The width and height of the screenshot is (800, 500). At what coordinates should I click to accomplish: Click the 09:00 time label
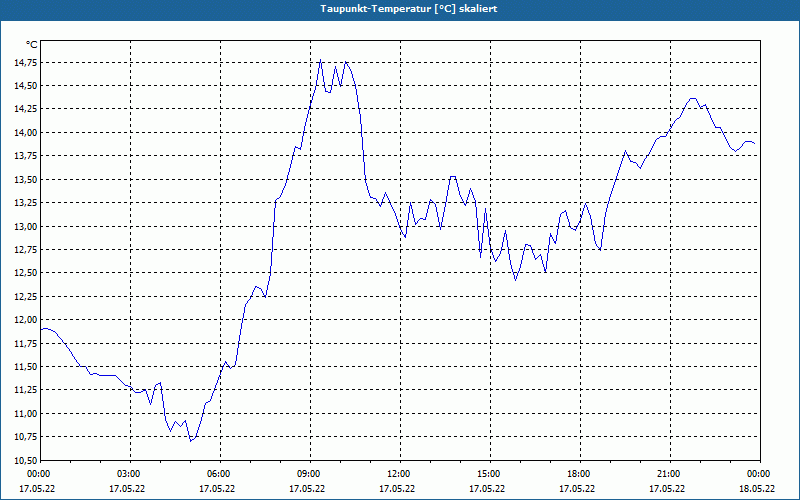[x=310, y=474]
